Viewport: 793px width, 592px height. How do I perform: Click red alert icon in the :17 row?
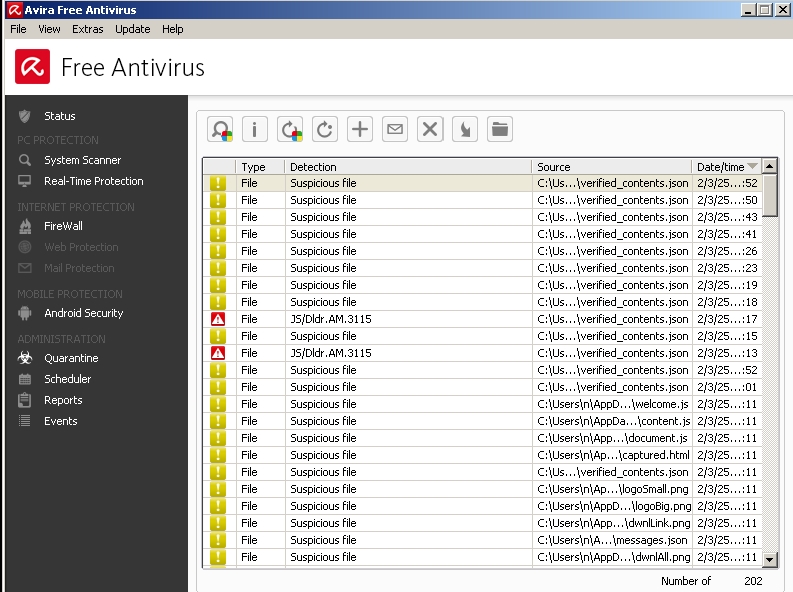(218, 319)
